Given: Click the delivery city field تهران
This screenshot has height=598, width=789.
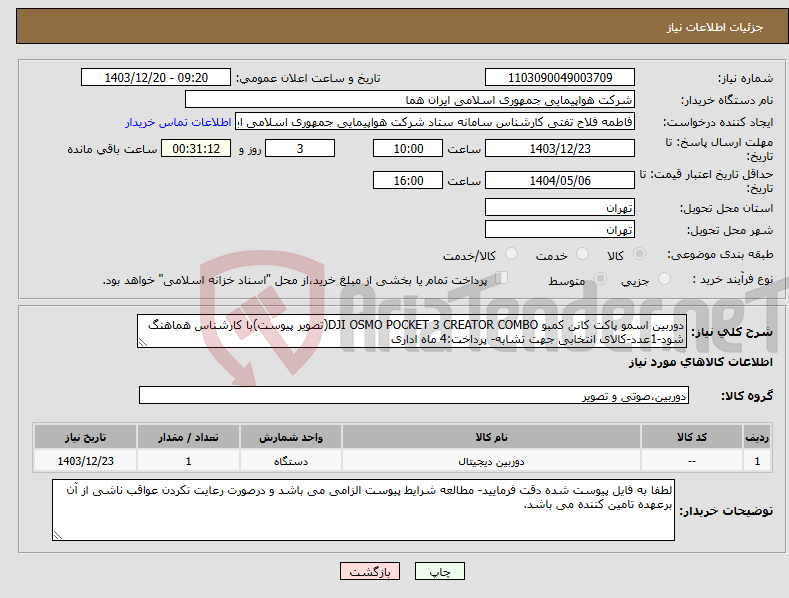Looking at the screenshot, I should point(560,230).
